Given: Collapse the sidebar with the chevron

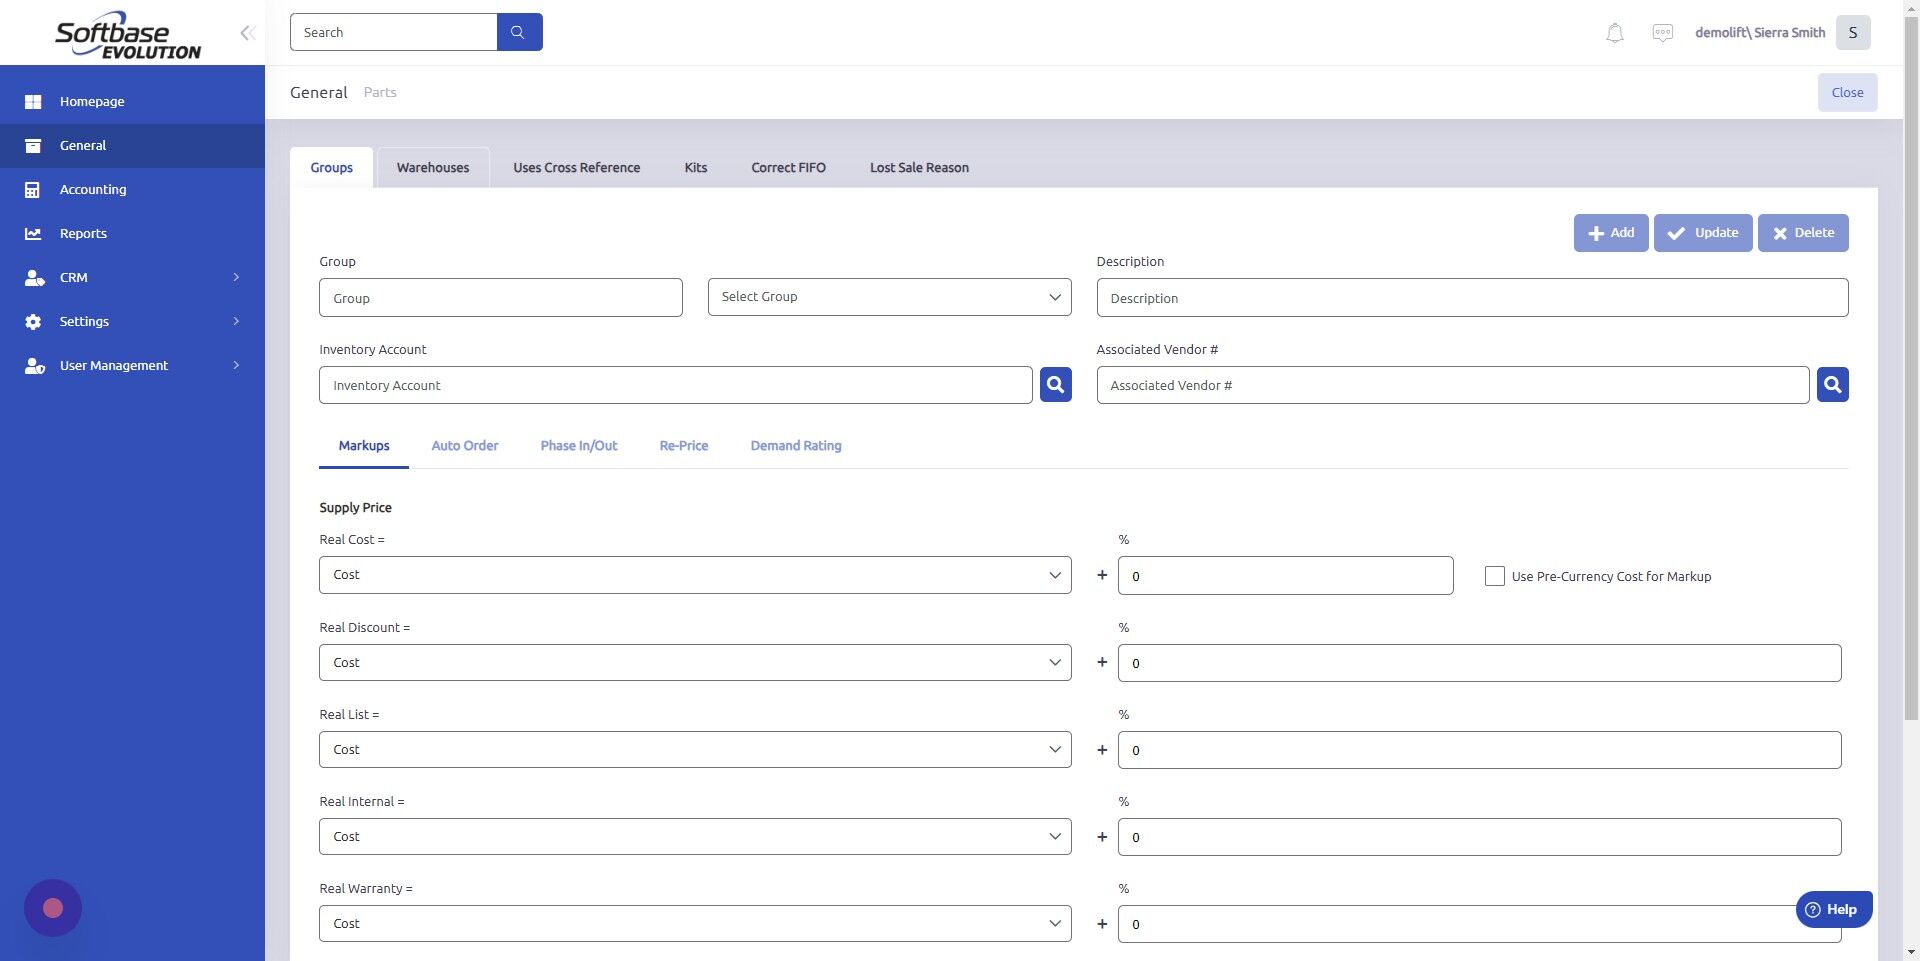Looking at the screenshot, I should [247, 32].
